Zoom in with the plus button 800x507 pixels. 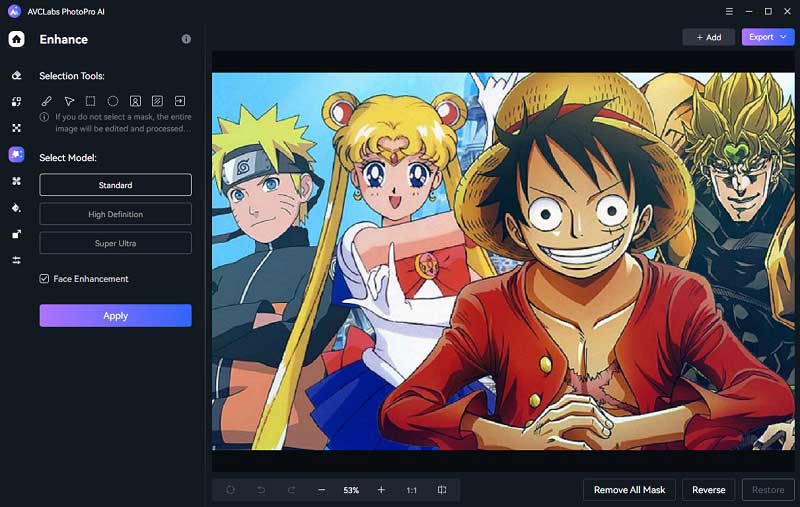pos(381,490)
